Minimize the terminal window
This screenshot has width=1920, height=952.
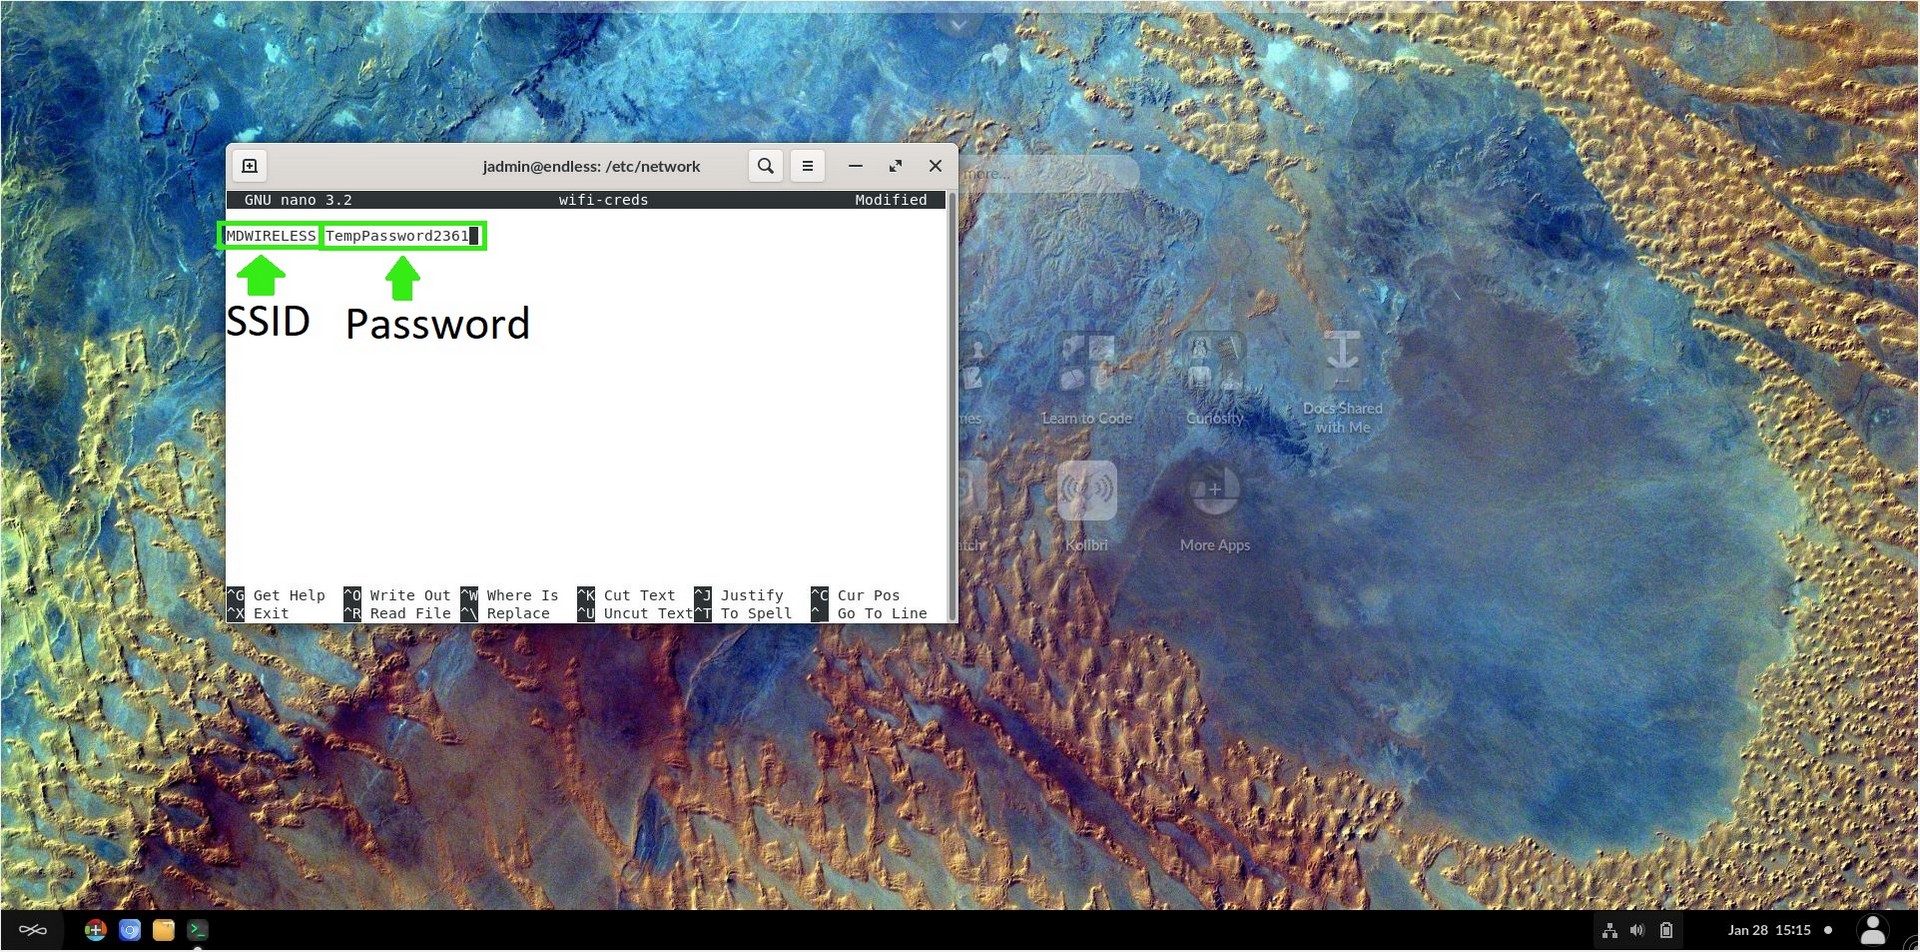tap(856, 166)
